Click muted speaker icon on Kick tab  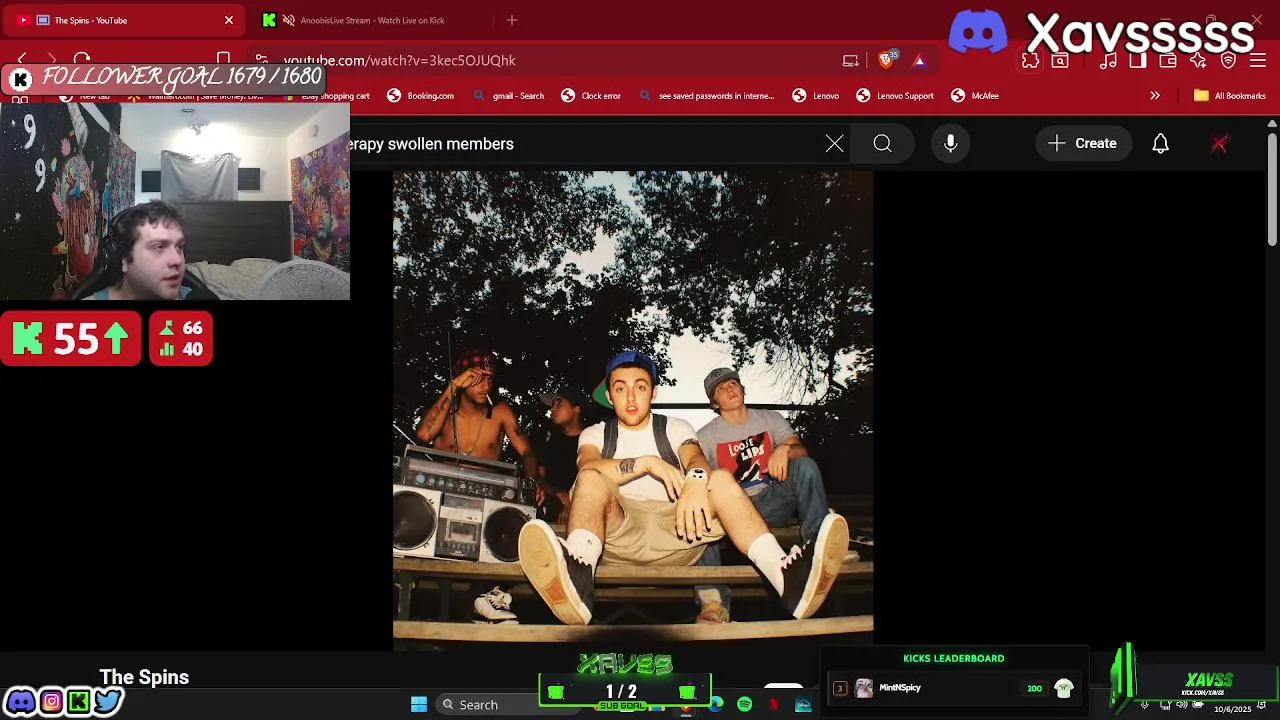(x=289, y=20)
